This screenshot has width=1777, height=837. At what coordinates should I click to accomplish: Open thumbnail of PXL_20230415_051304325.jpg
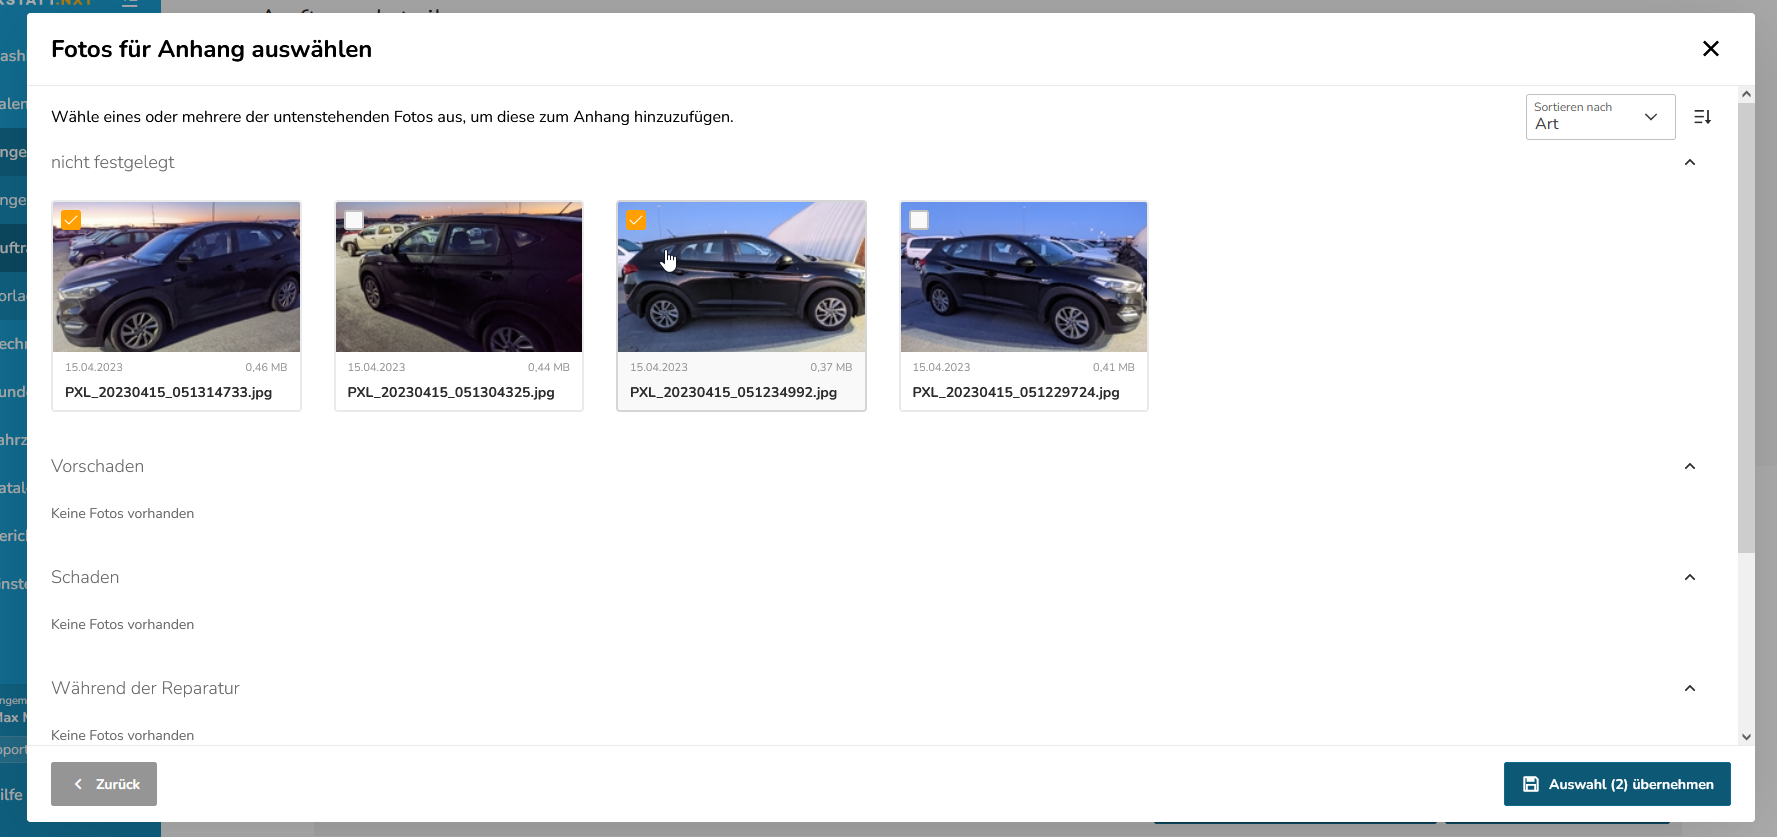(x=459, y=277)
